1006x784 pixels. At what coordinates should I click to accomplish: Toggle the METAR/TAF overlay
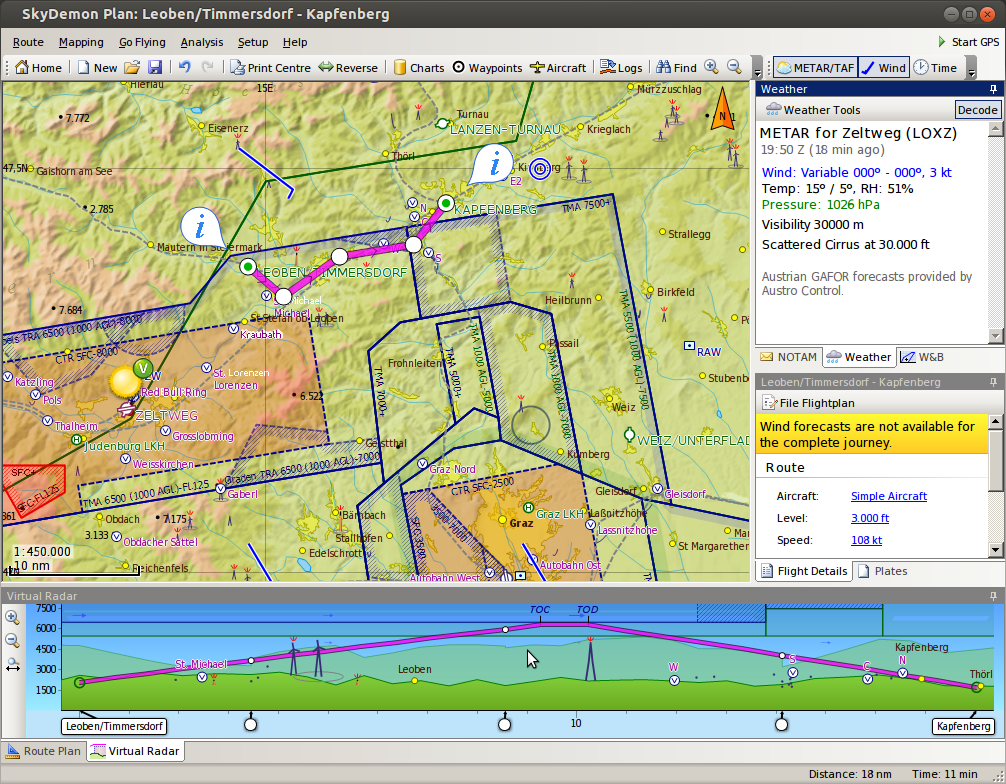815,67
